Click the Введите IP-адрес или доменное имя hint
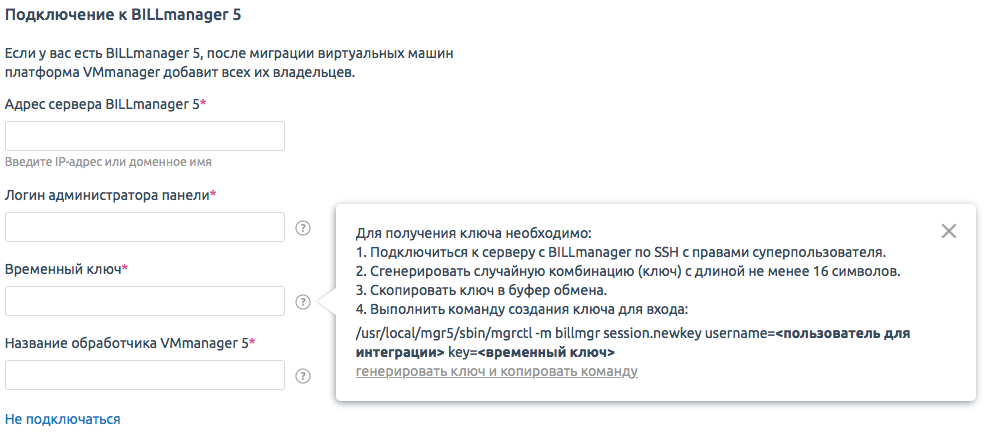The image size is (996, 432). tap(108, 162)
